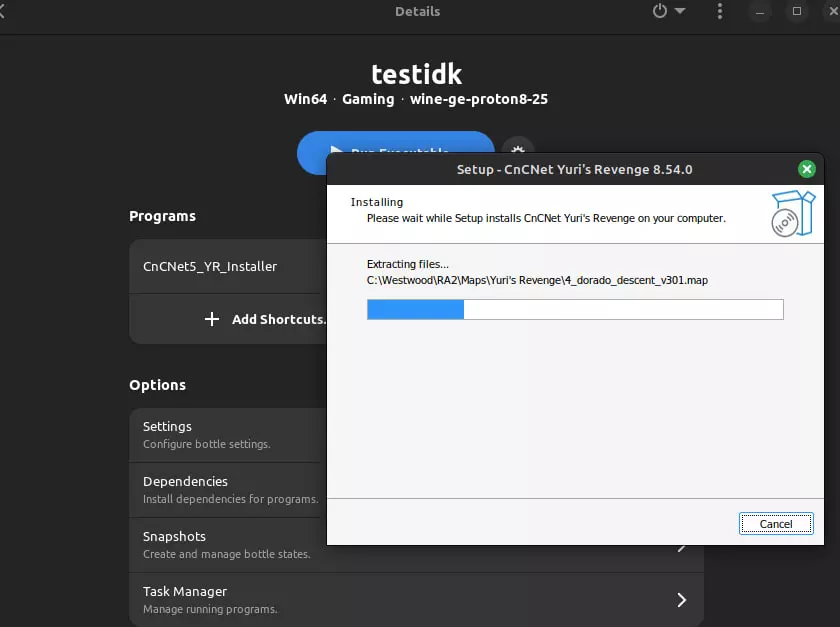Click the Details window title
The height and width of the screenshot is (627, 840).
(417, 11)
